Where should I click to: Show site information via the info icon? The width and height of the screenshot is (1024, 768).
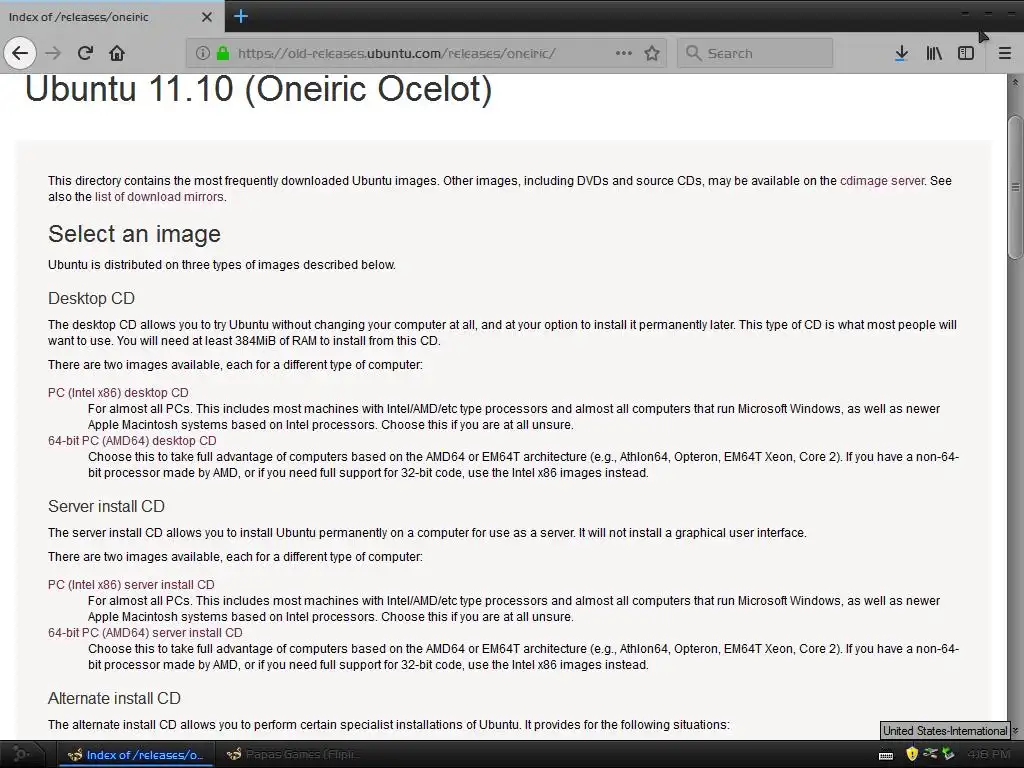point(202,53)
